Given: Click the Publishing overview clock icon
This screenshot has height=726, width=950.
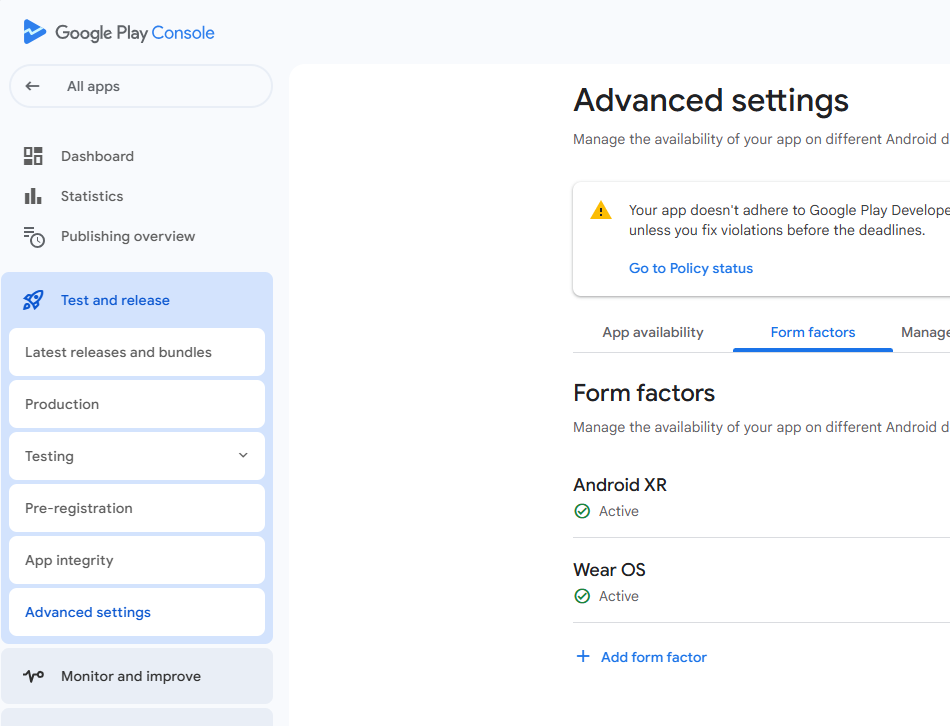Looking at the screenshot, I should pos(34,236).
